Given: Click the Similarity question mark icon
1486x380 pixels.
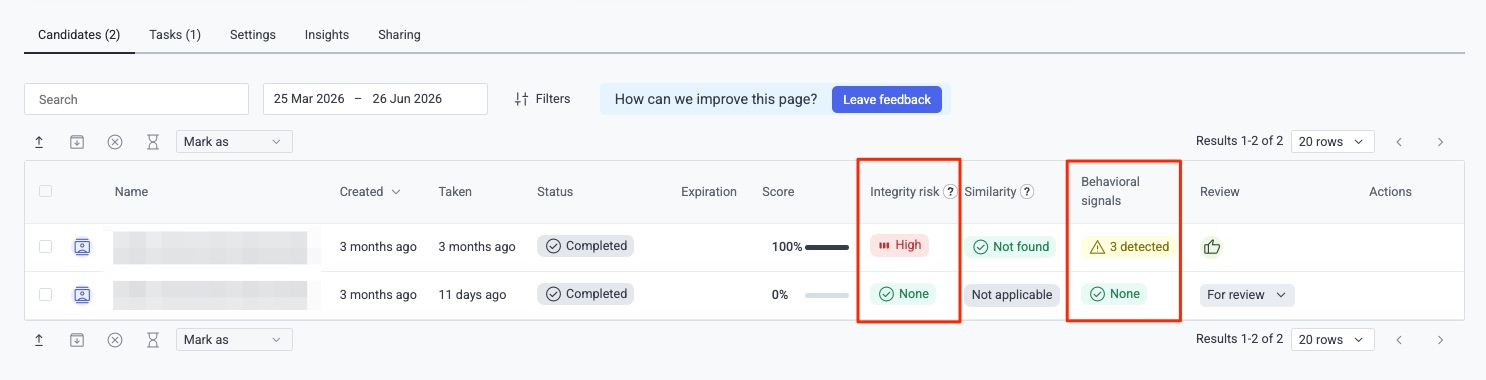Looking at the screenshot, I should pyautogui.click(x=1027, y=192).
